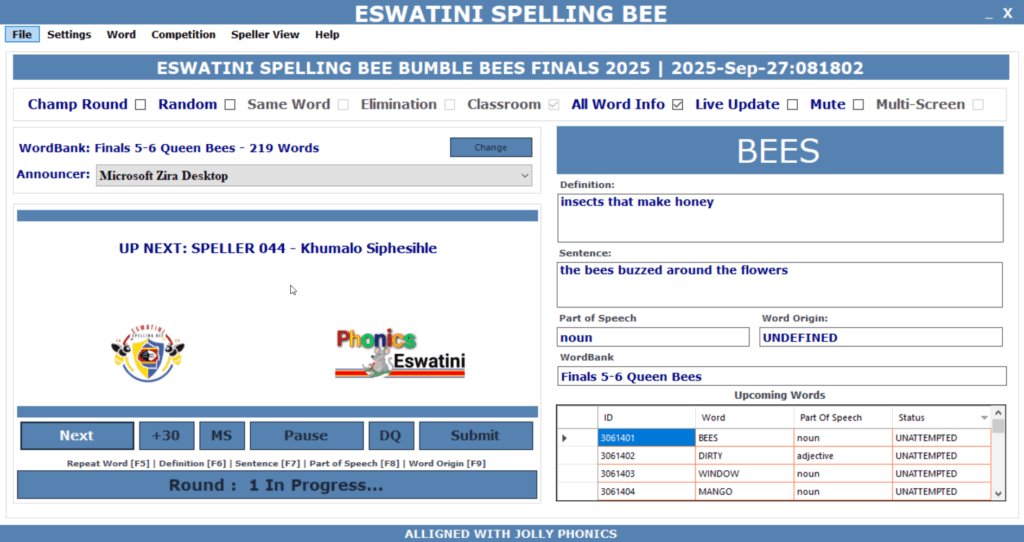Open the Competition menu
This screenshot has height=542, width=1024.
[183, 34]
